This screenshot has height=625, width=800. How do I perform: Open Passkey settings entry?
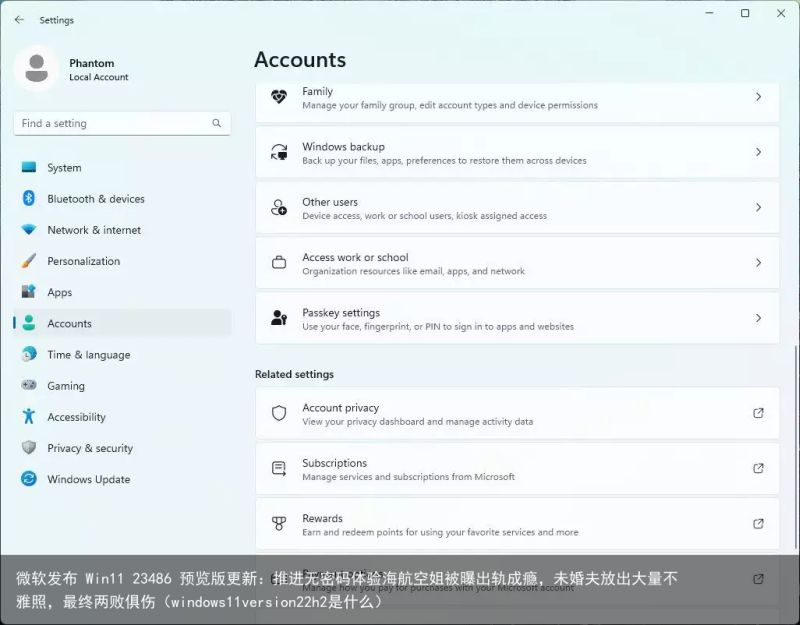(517, 318)
